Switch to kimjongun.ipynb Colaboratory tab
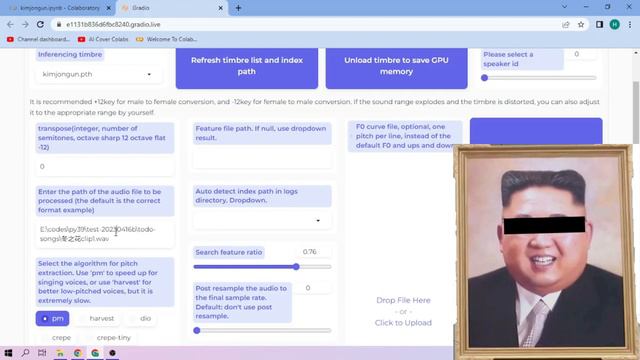 [60, 8]
